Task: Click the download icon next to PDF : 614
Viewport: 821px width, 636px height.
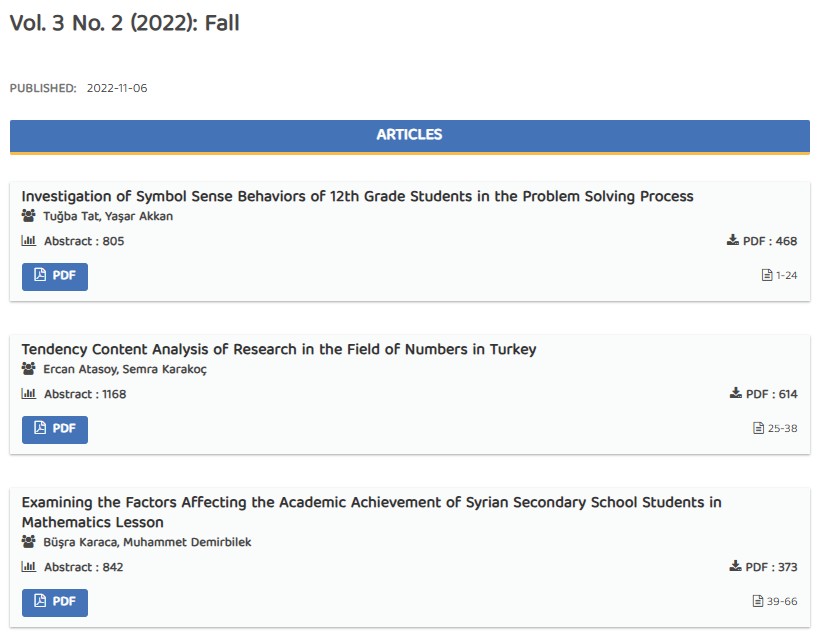Action: (736, 394)
